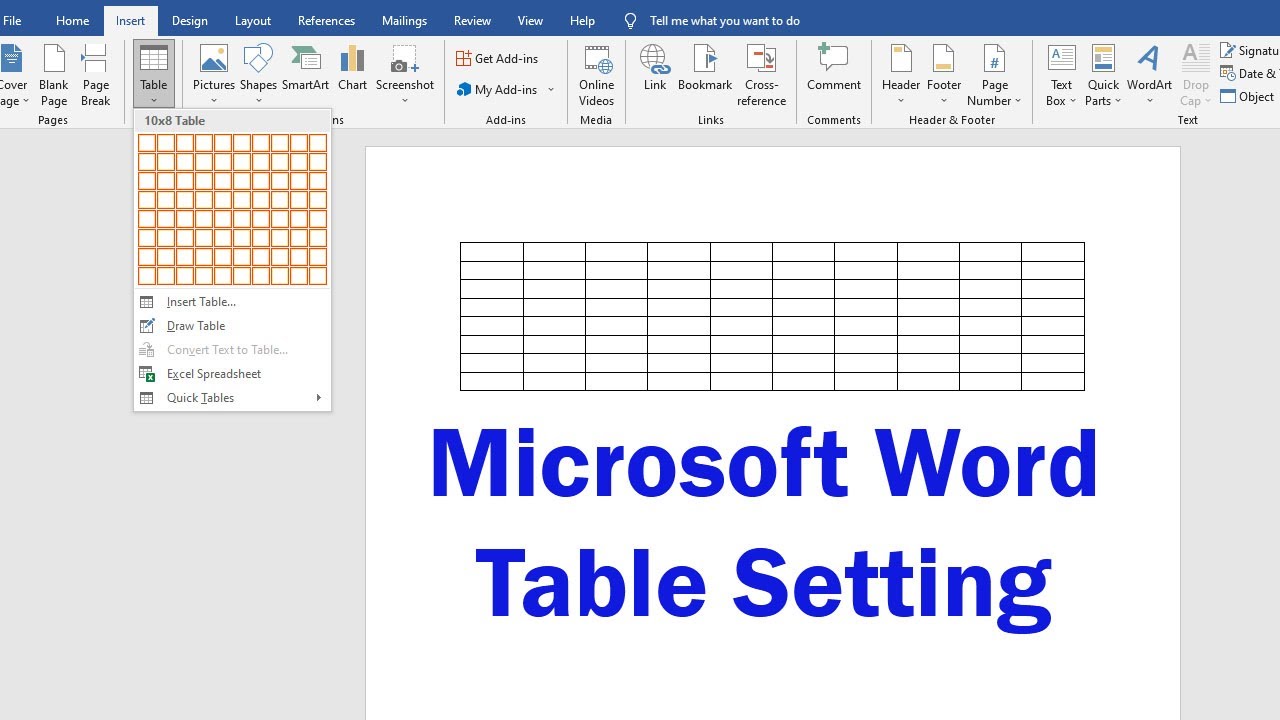Choose Excel Spreadsheet from menu
The width and height of the screenshot is (1280, 720).
232,374
